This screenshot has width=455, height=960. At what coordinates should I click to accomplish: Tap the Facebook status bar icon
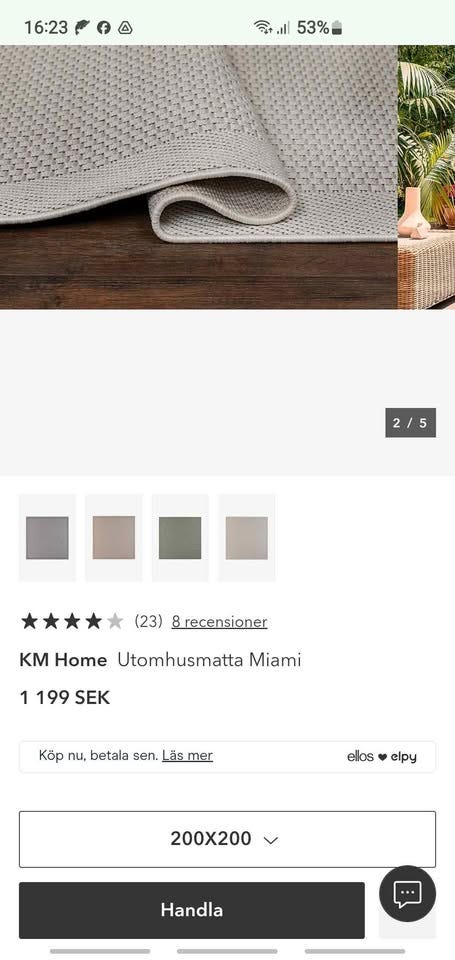point(104,27)
